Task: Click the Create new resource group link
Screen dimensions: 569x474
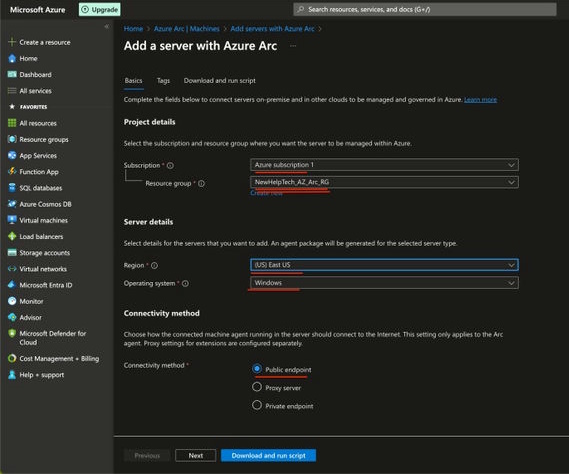Action: coord(267,193)
